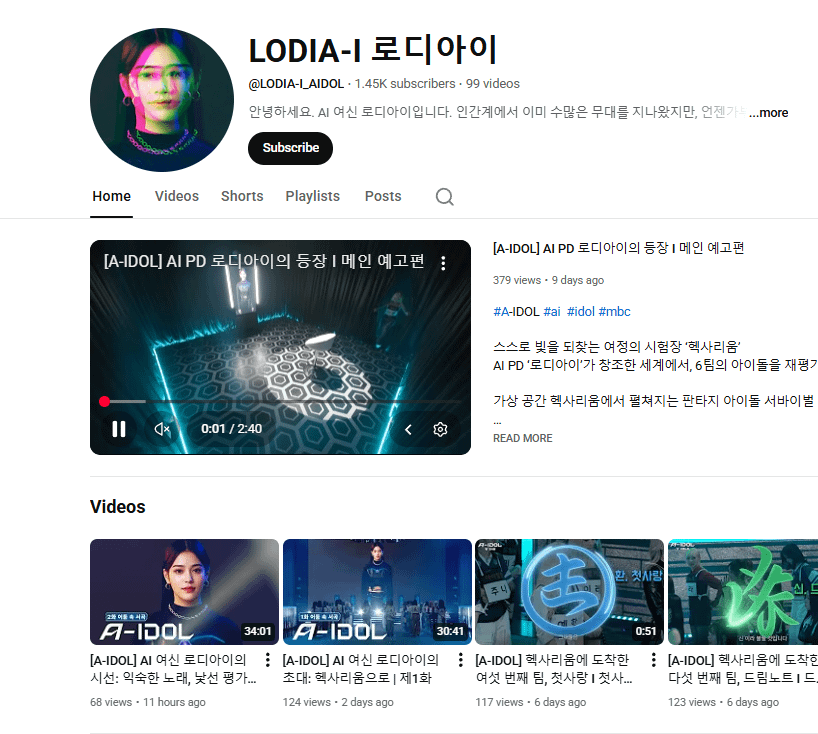Open options for the 34:01 A-IDOL video
This screenshot has height=734, width=818.
click(x=268, y=659)
